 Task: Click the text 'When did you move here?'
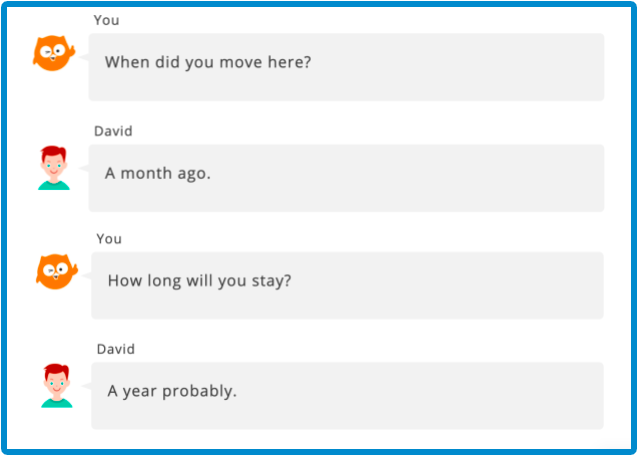[x=208, y=62]
